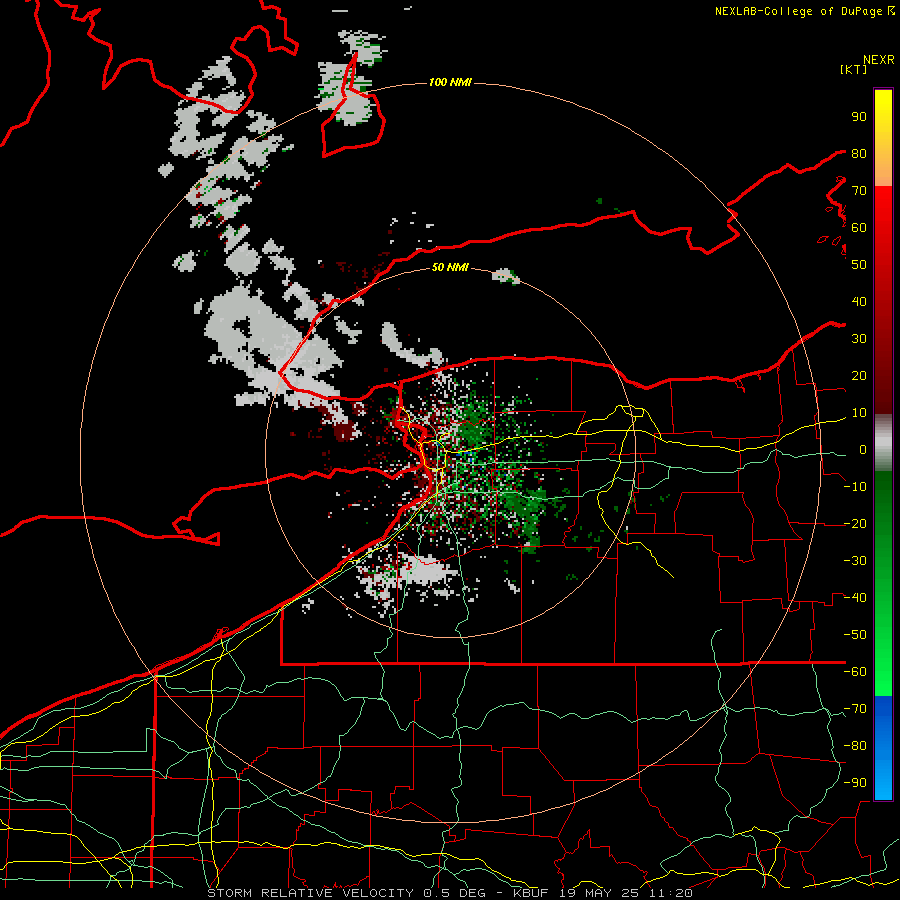Click the -50 value on the velocity scale
Image resolution: width=900 pixels, height=900 pixels.
tap(855, 635)
